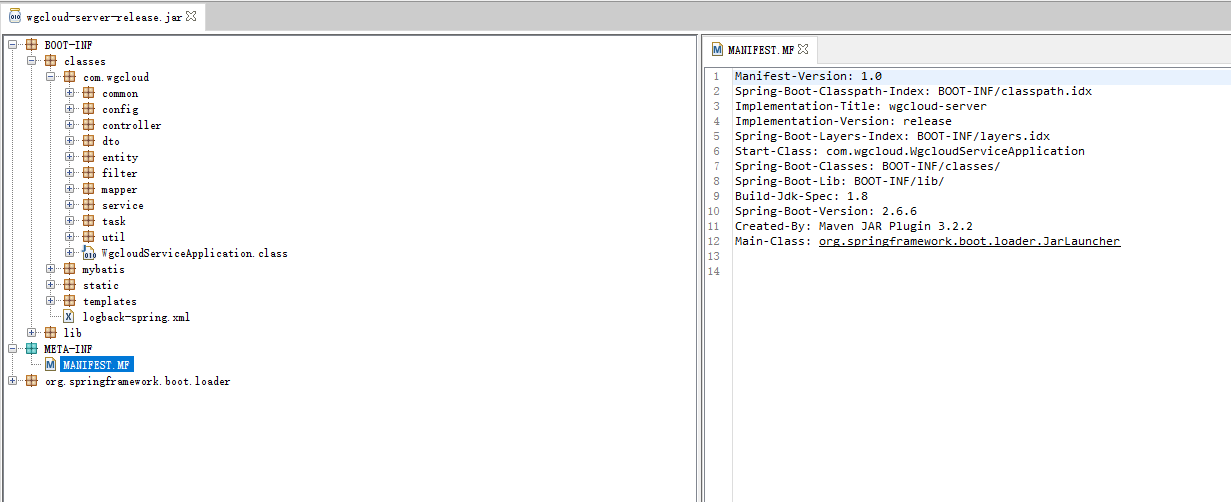Expand the controller package node
This screenshot has height=502, width=1231.
pyautogui.click(x=69, y=125)
